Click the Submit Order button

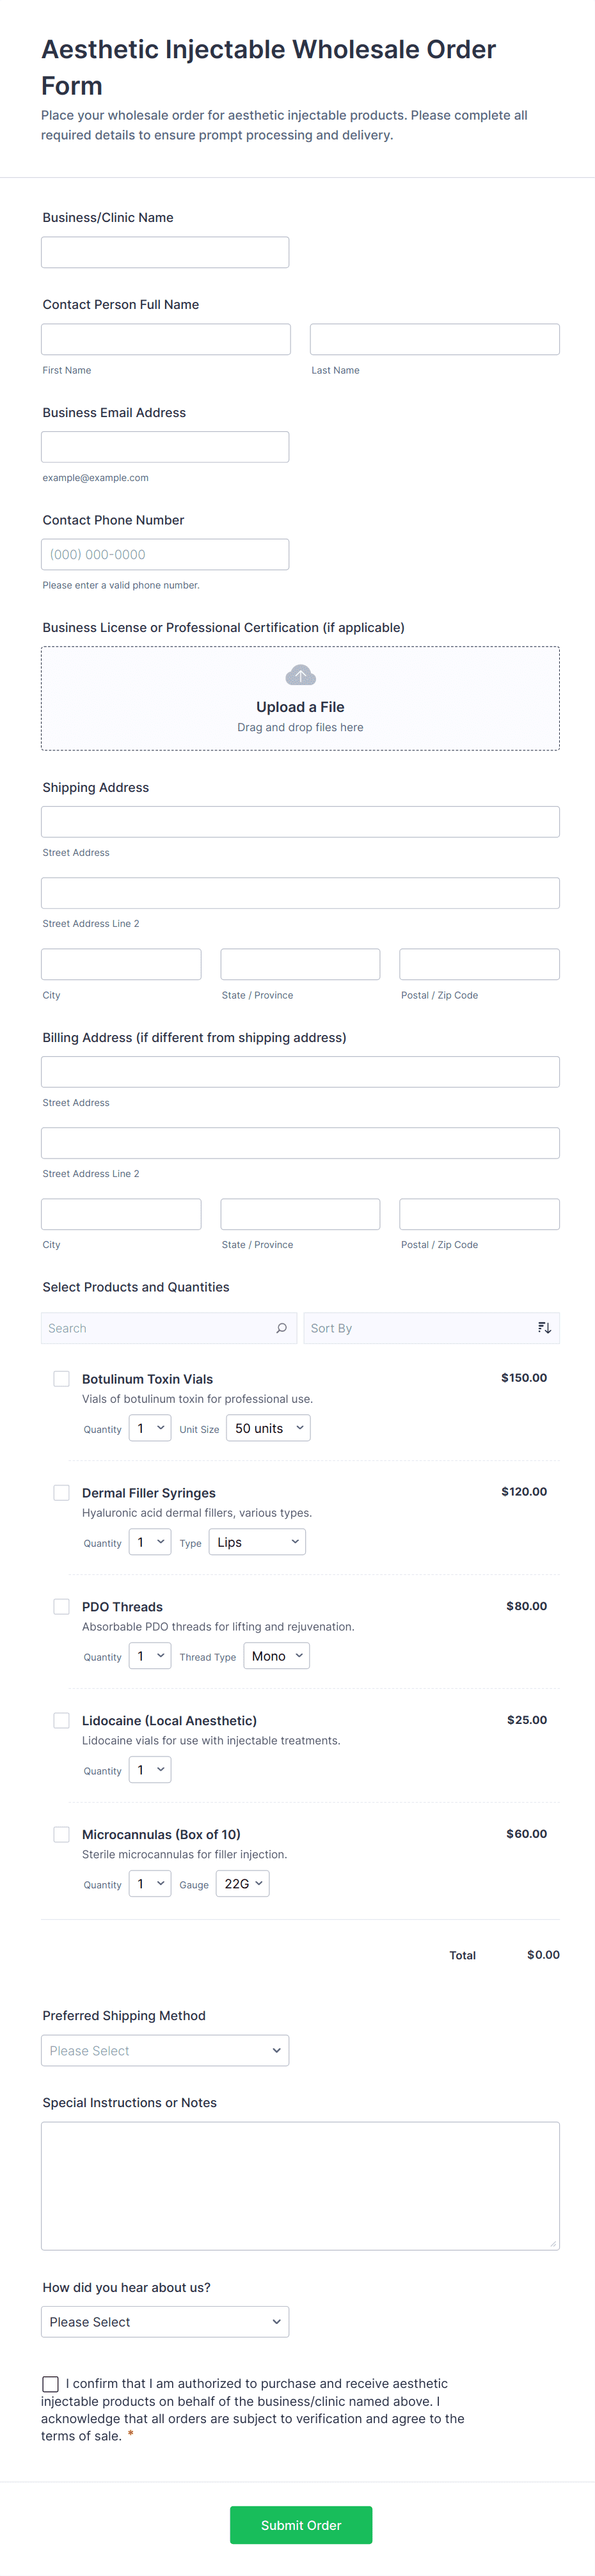click(301, 2525)
